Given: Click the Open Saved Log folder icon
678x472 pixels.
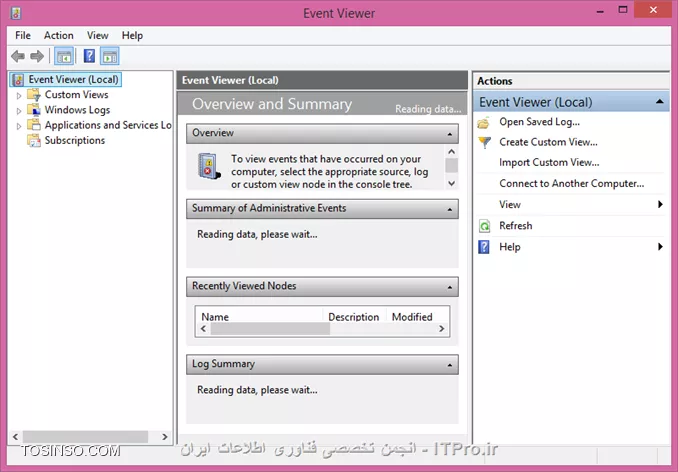Looking at the screenshot, I should click(x=484, y=123).
